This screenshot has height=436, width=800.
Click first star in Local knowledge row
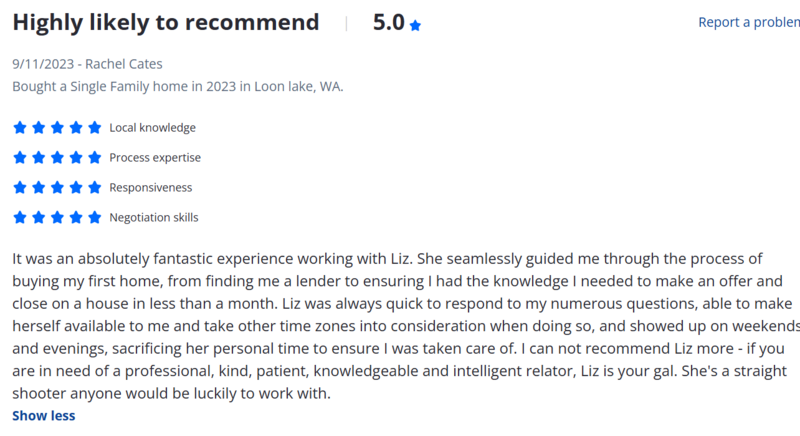point(19,128)
